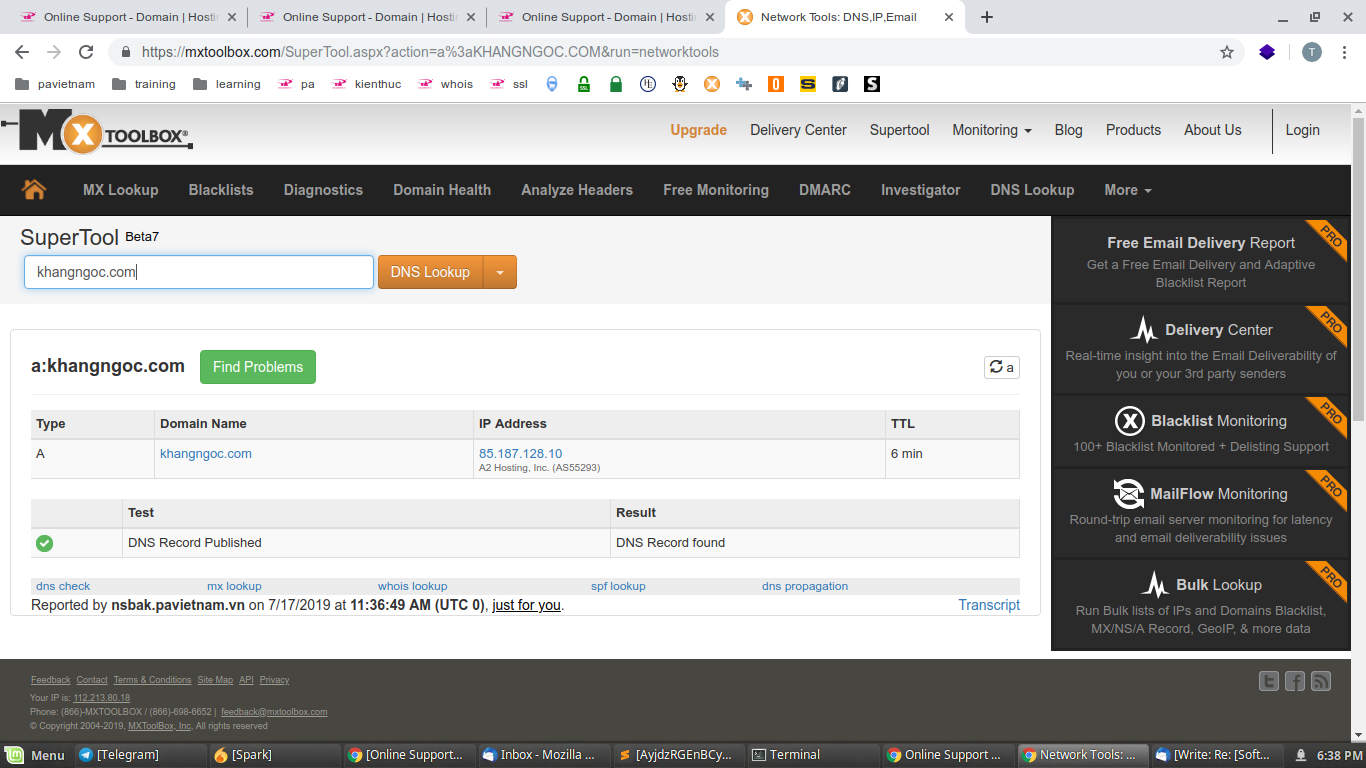Open Delivery Center in the top menu
The width and height of the screenshot is (1366, 768).
pos(798,130)
